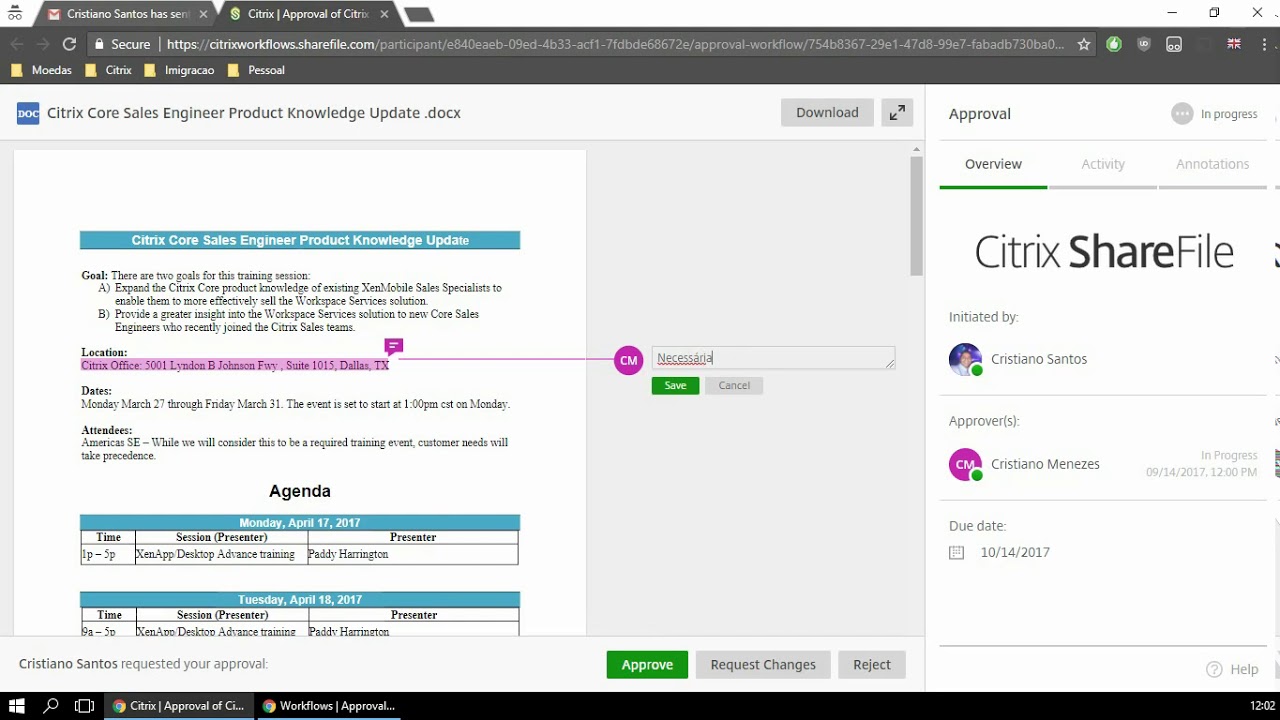The width and height of the screenshot is (1280, 720).
Task: Save the annotation comment
Action: click(x=675, y=385)
